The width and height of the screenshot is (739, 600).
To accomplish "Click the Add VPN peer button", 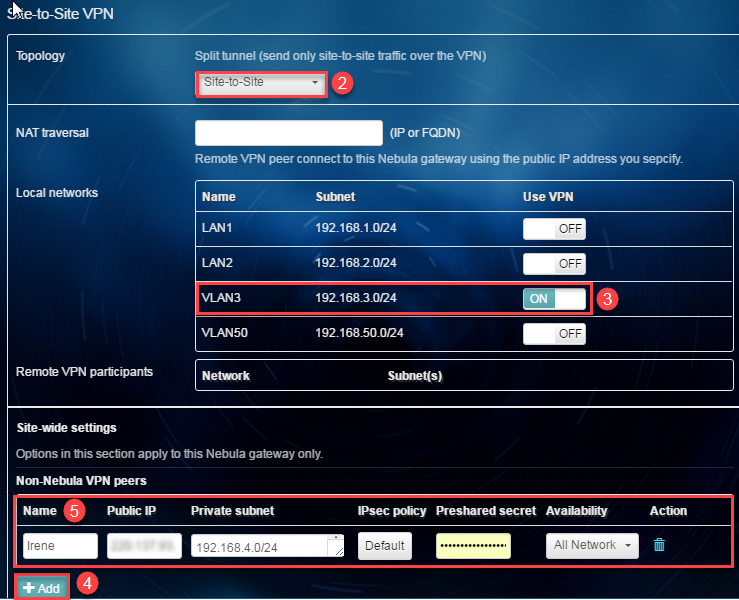I will [x=41, y=587].
